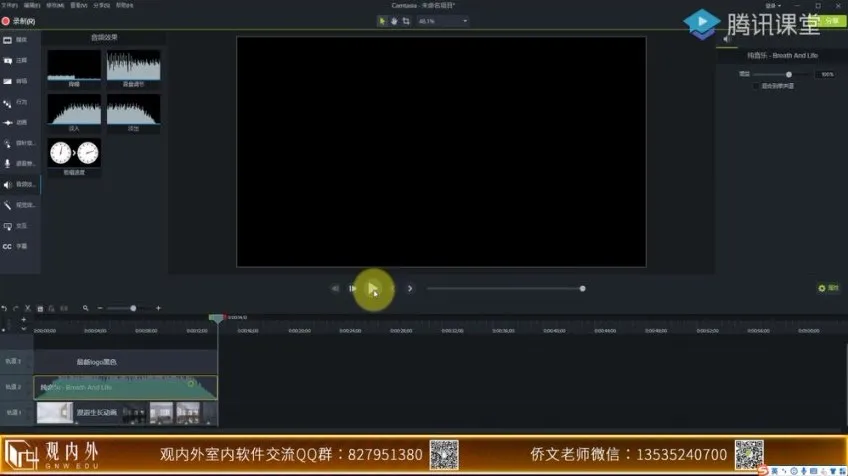Click the Redo icon in timeline toolbar
This screenshot has width=848, height=476.
[16, 308]
